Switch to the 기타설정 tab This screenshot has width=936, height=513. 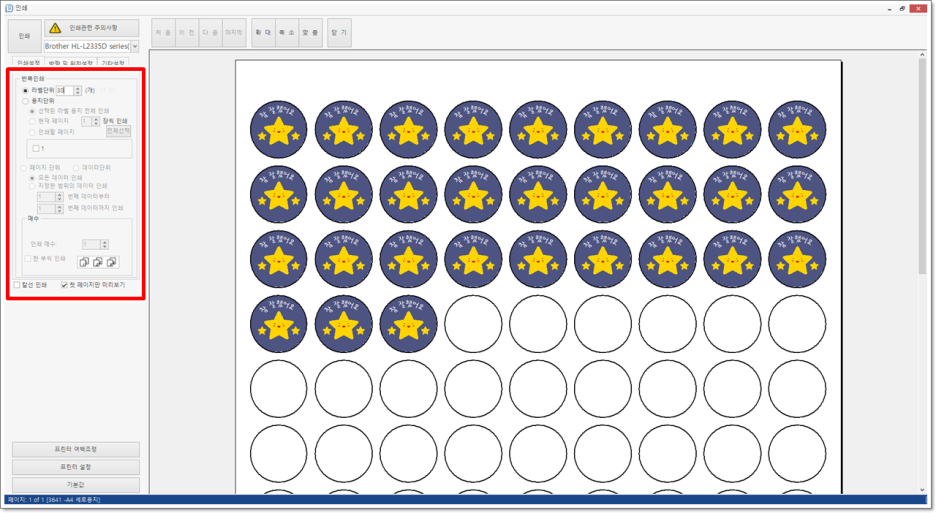click(113, 62)
